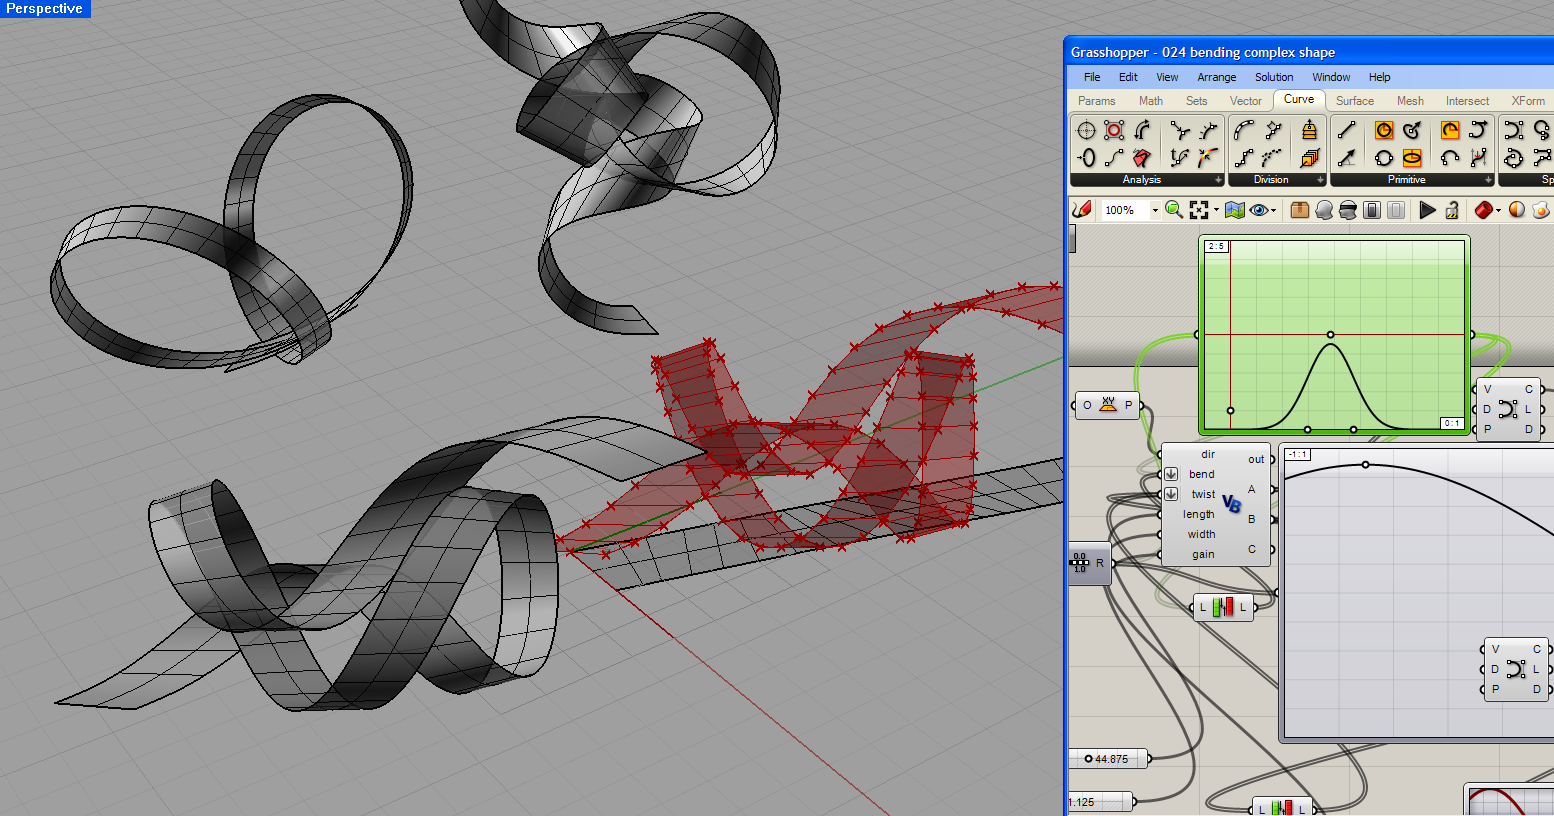Open the 100% zoom dropdown
The height and width of the screenshot is (816, 1554).
coord(1155,210)
